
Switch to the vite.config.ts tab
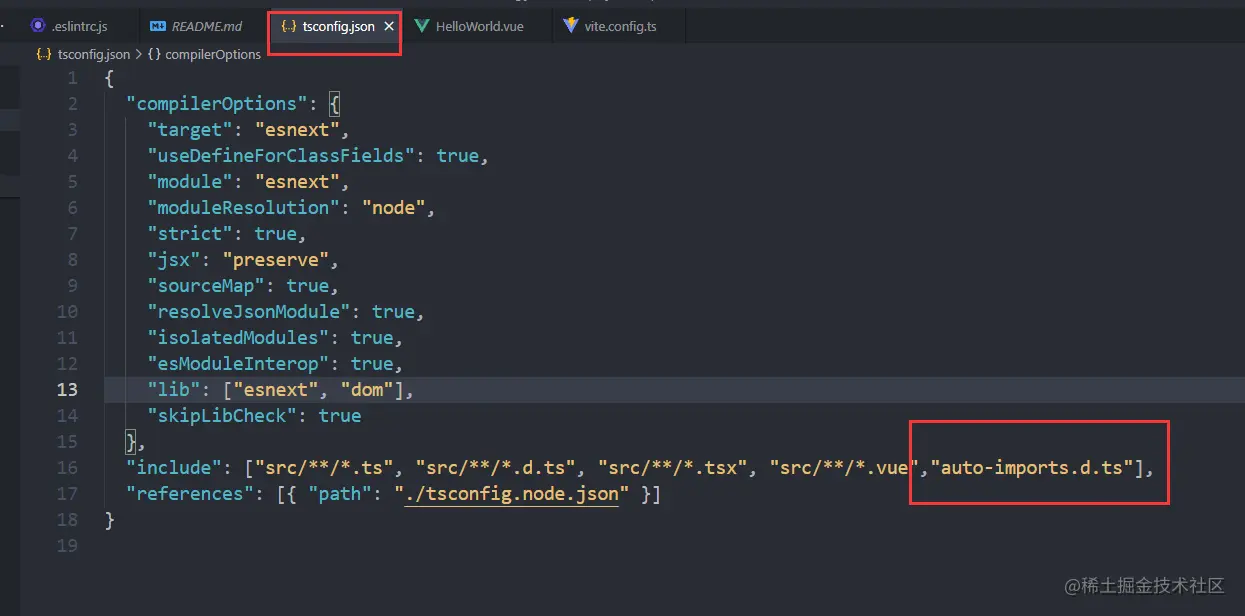pos(620,26)
